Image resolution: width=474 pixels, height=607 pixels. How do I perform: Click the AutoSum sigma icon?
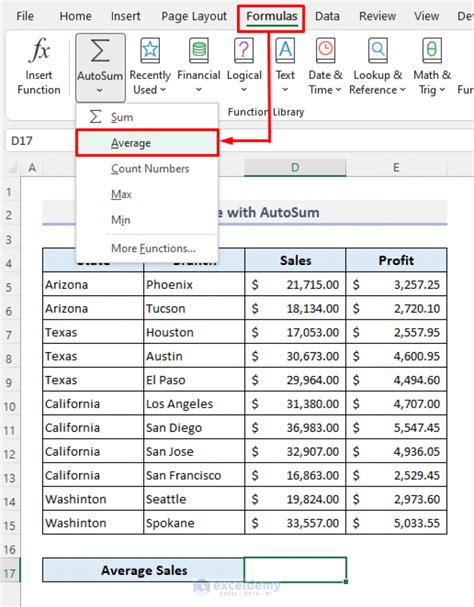pyautogui.click(x=100, y=51)
